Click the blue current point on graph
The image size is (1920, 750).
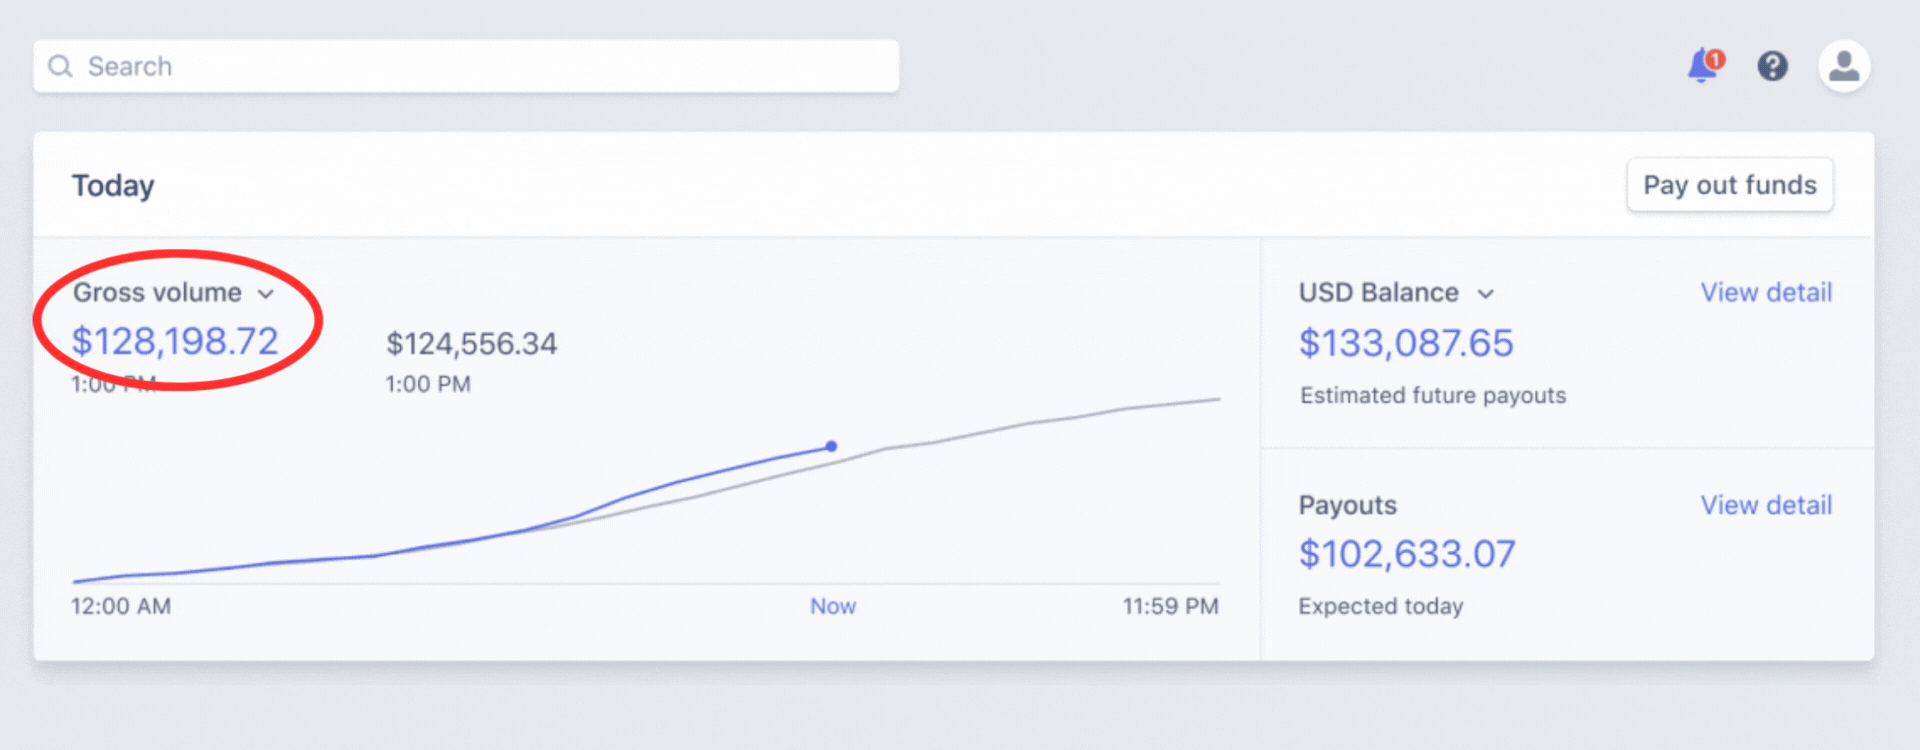(x=831, y=446)
